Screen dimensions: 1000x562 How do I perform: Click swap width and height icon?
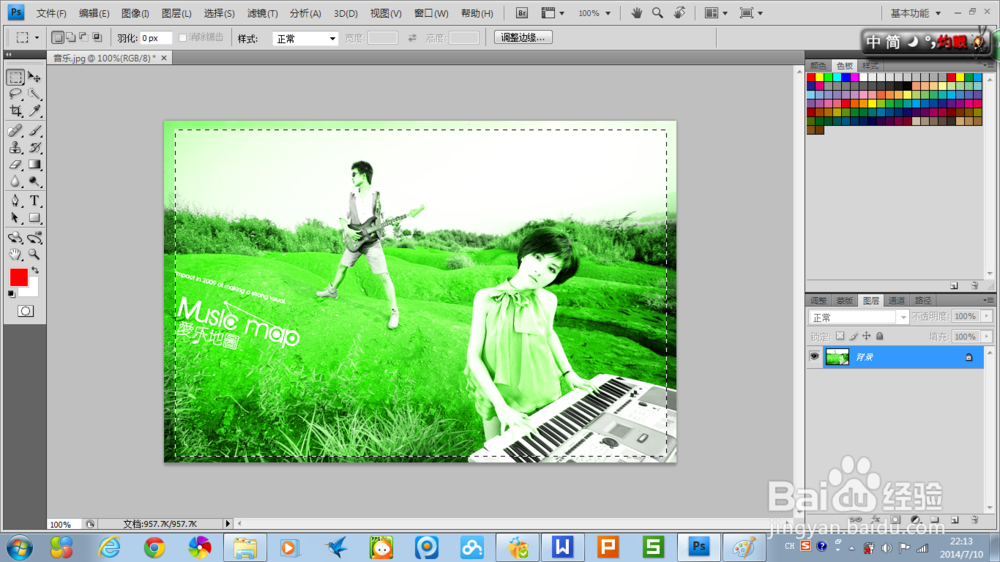413,38
